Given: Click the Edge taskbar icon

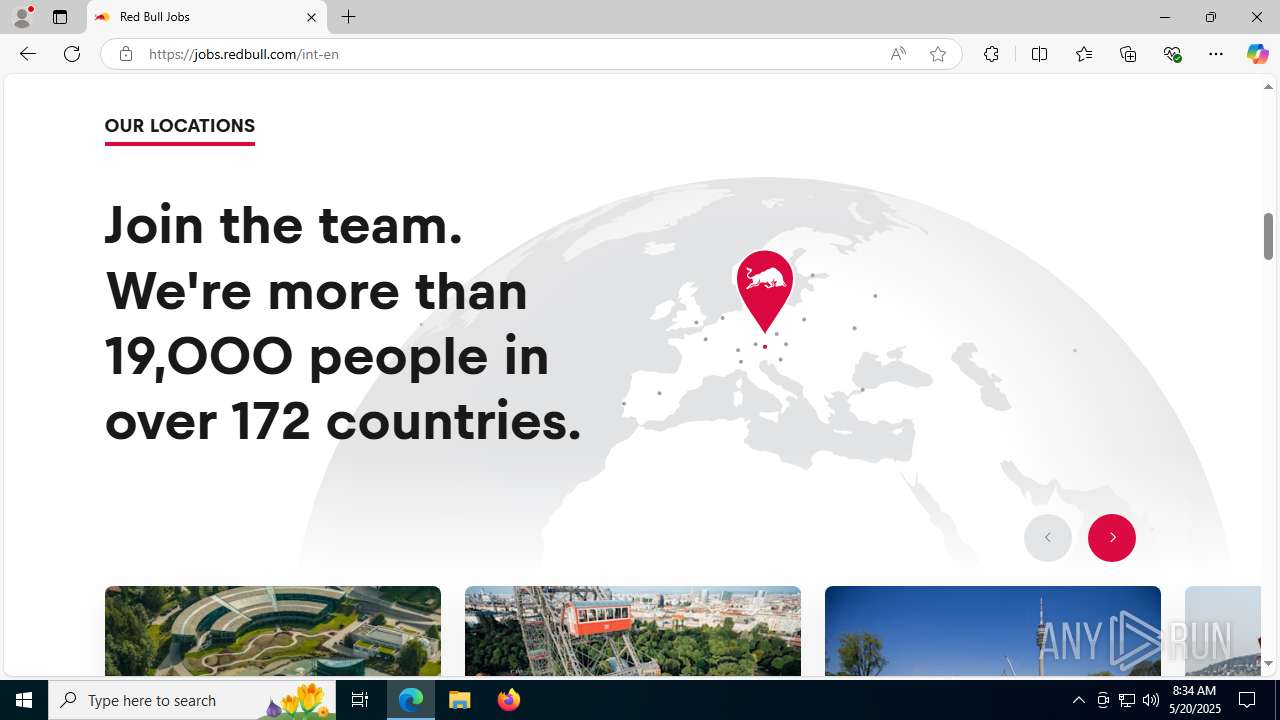Looking at the screenshot, I should tap(411, 700).
